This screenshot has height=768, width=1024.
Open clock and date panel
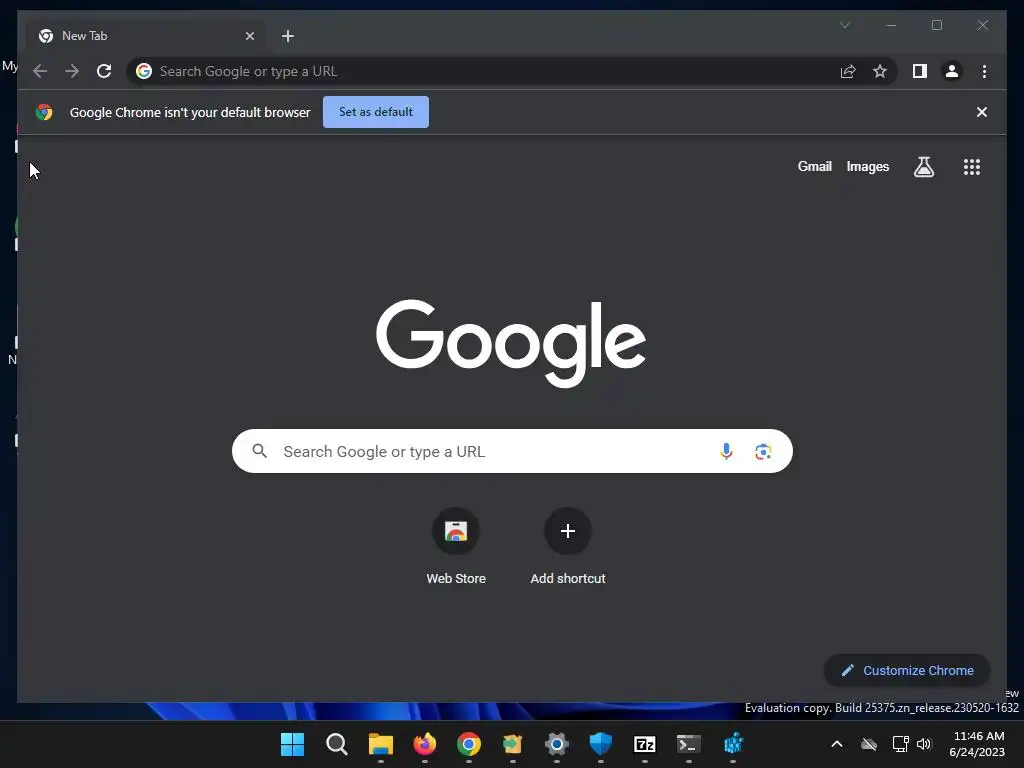(x=978, y=744)
